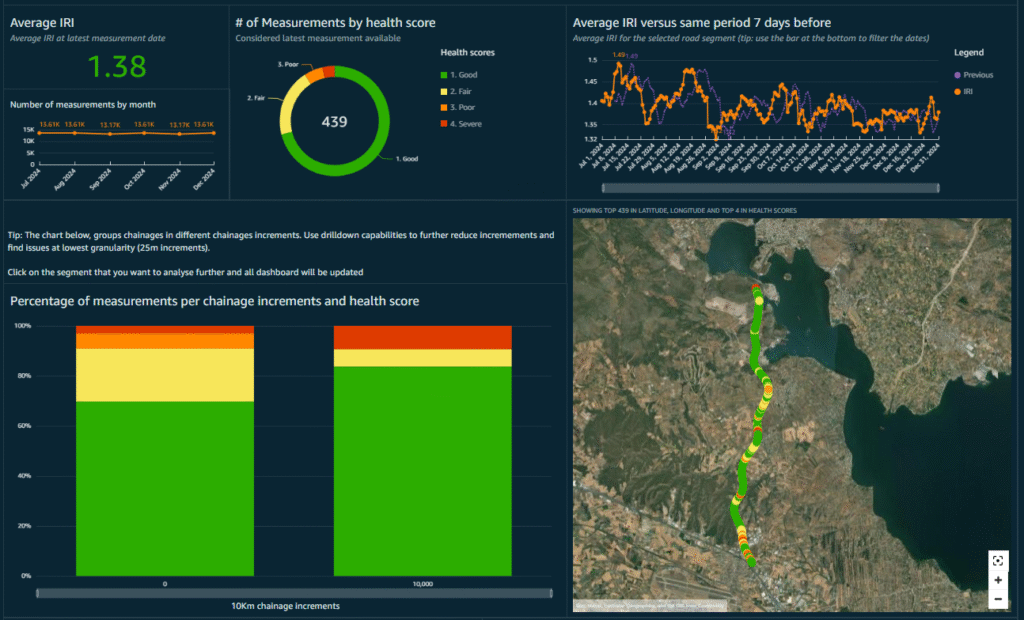1024x620 pixels.
Task: Click the Jul 2024 point in monthly chart
Action: point(39,133)
